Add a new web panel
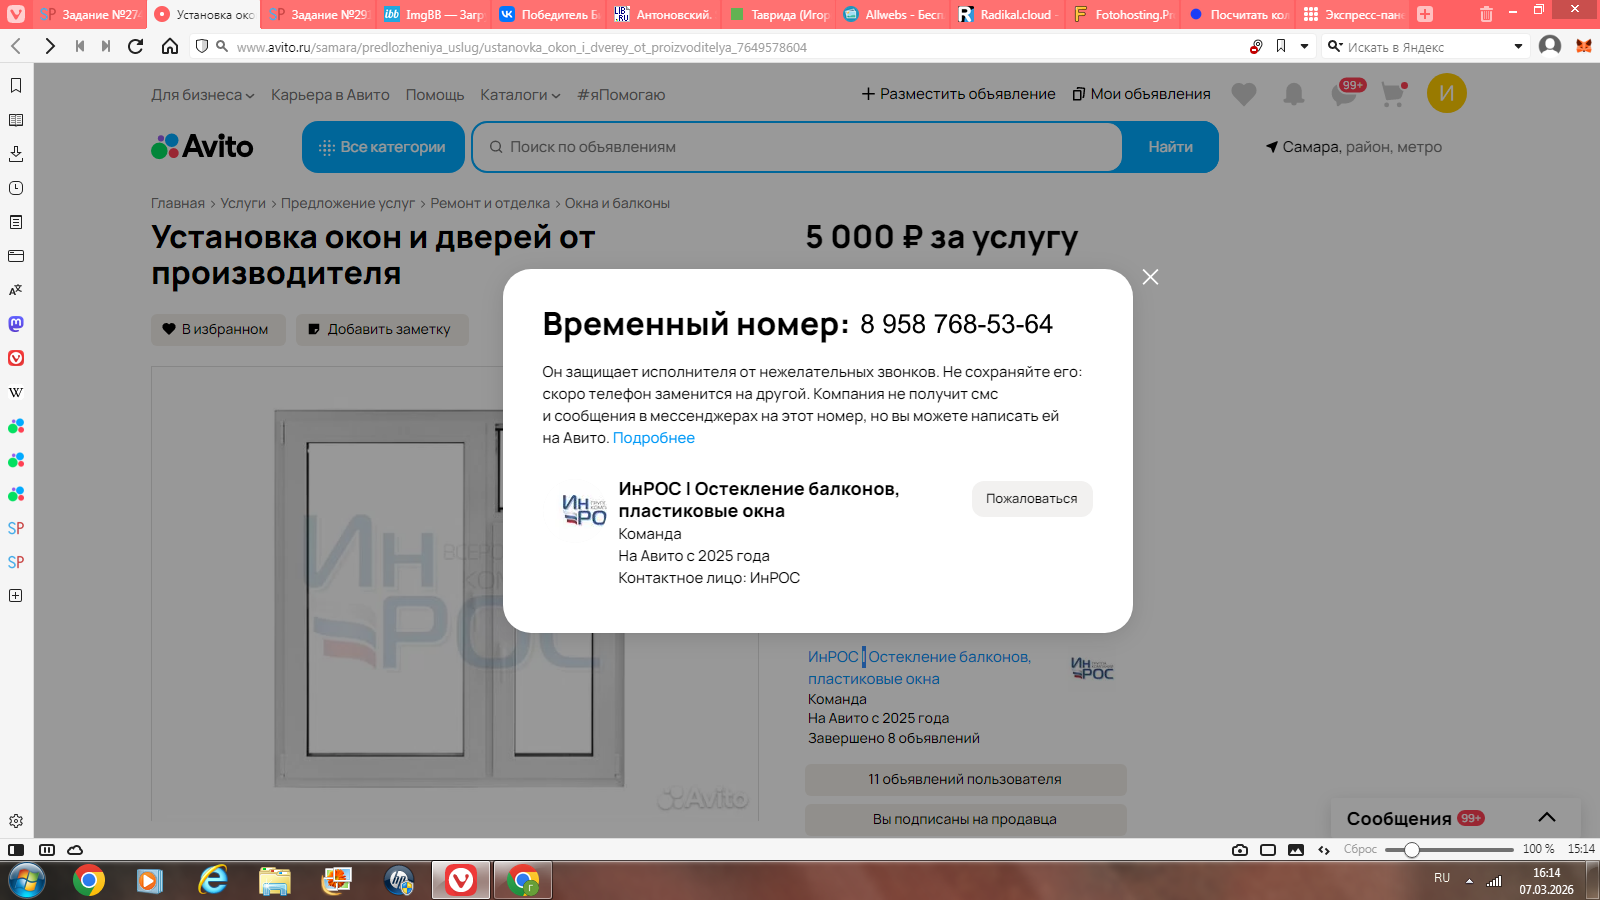Screen dimensions: 1600x900 point(16,596)
